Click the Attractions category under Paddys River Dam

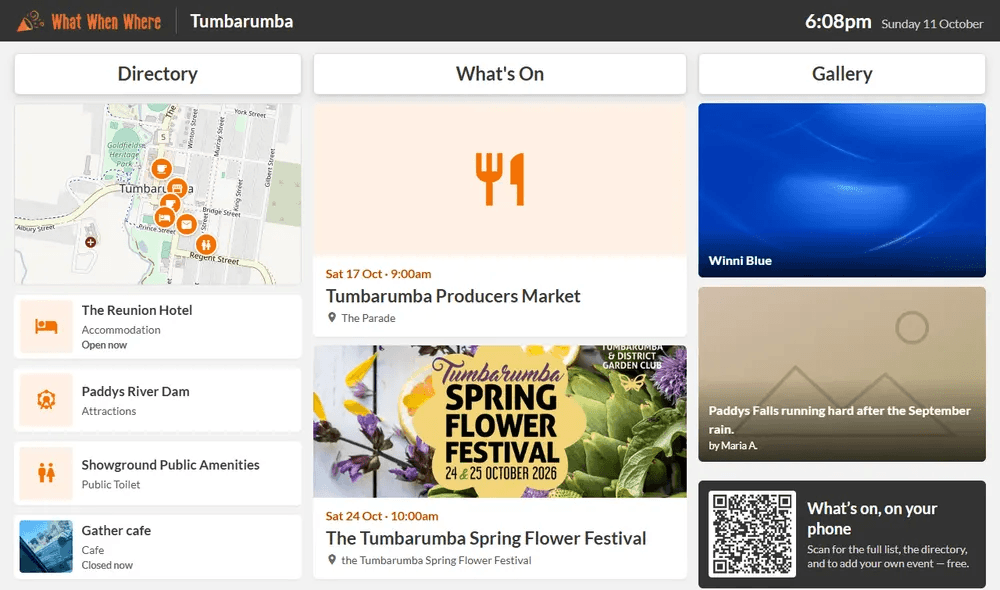pos(109,411)
